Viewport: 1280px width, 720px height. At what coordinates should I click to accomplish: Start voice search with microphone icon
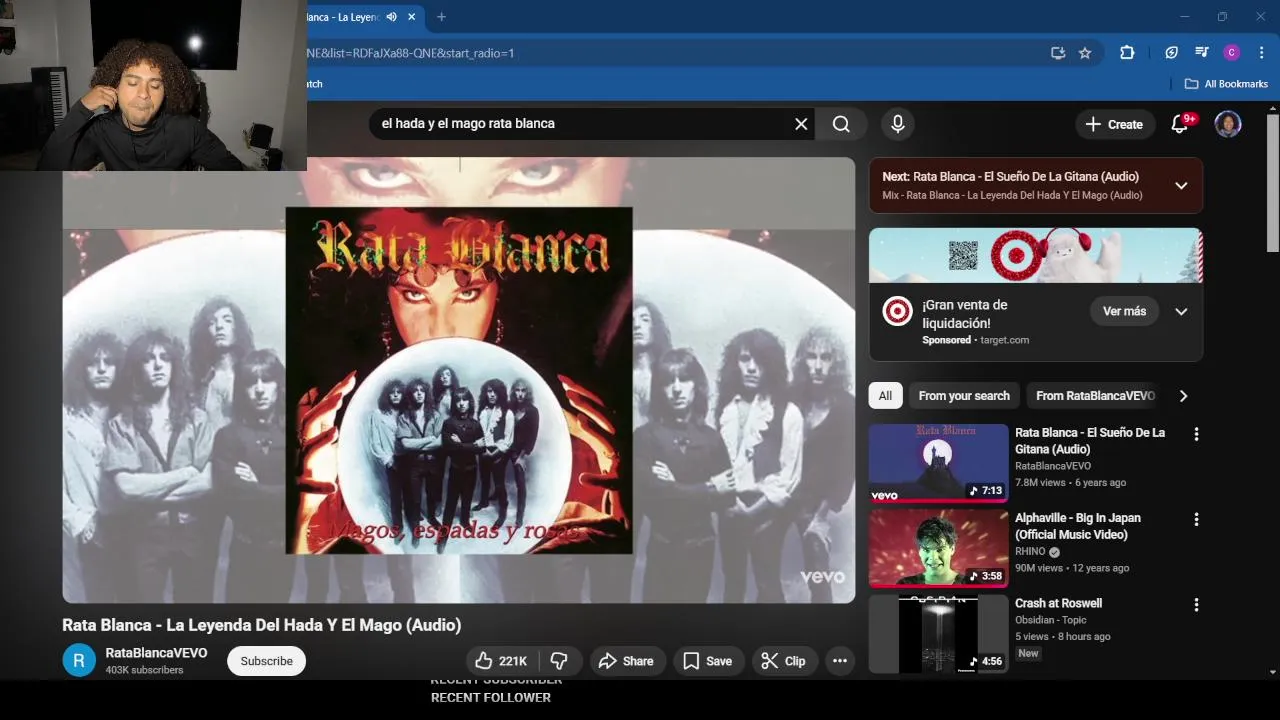click(x=898, y=124)
